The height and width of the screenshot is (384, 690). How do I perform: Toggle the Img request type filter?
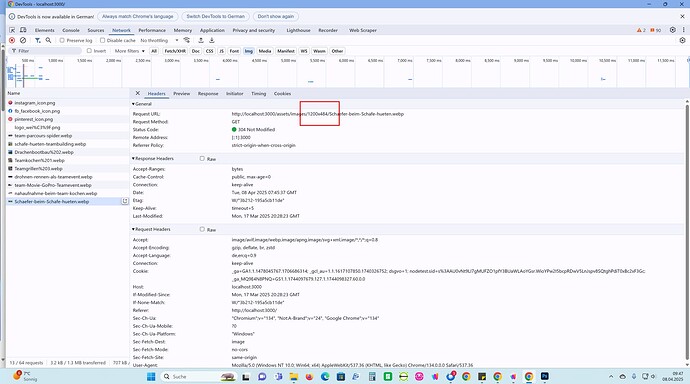pos(249,51)
